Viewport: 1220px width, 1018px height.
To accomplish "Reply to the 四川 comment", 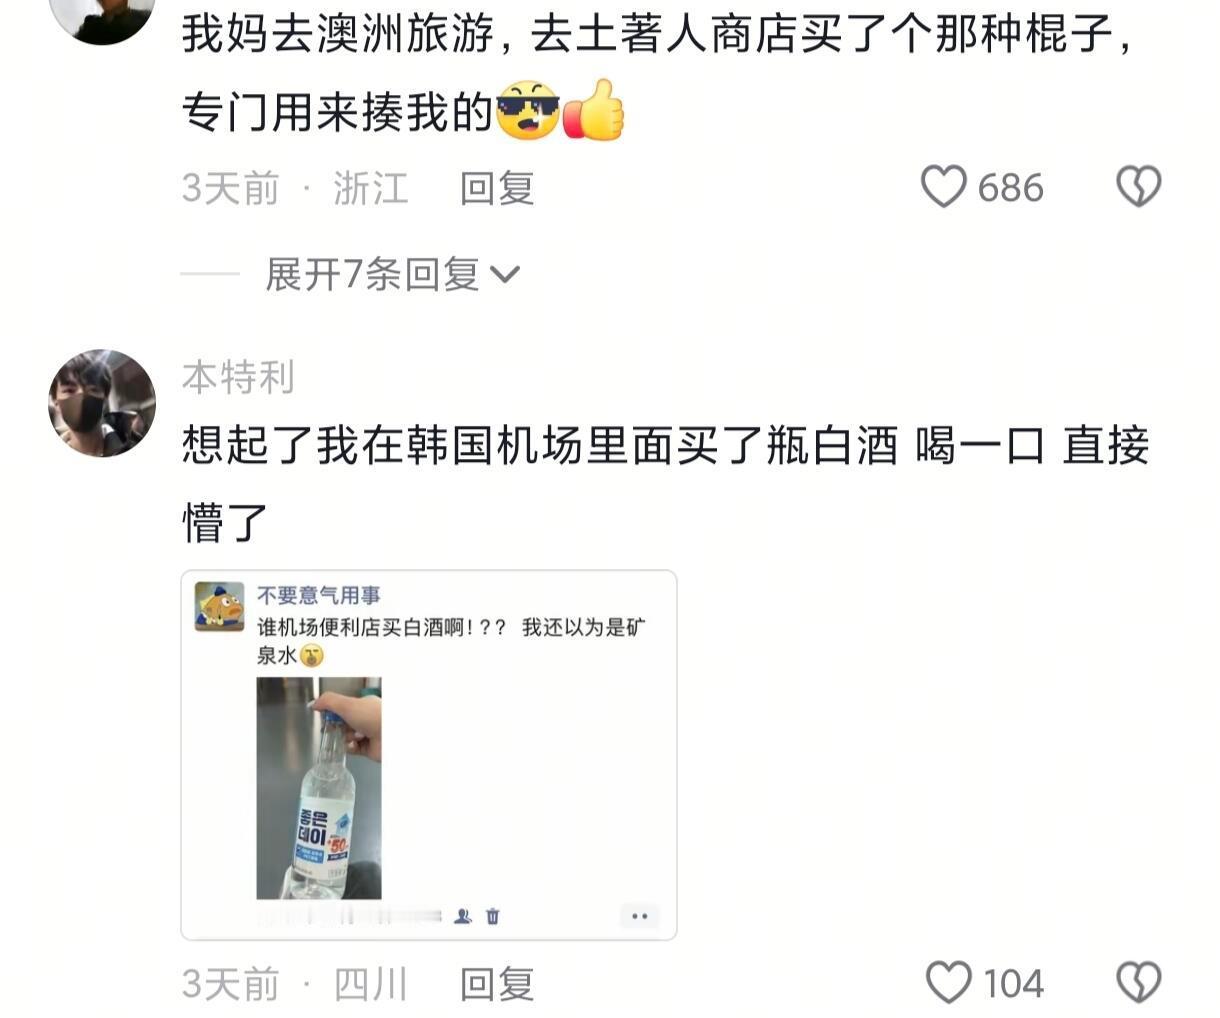I will click(497, 984).
